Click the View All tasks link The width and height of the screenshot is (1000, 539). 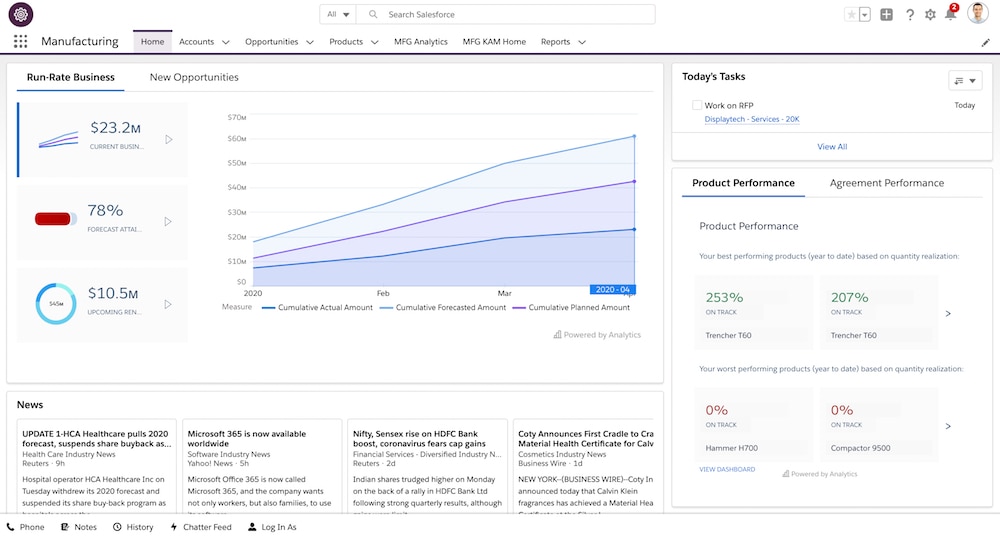832,147
